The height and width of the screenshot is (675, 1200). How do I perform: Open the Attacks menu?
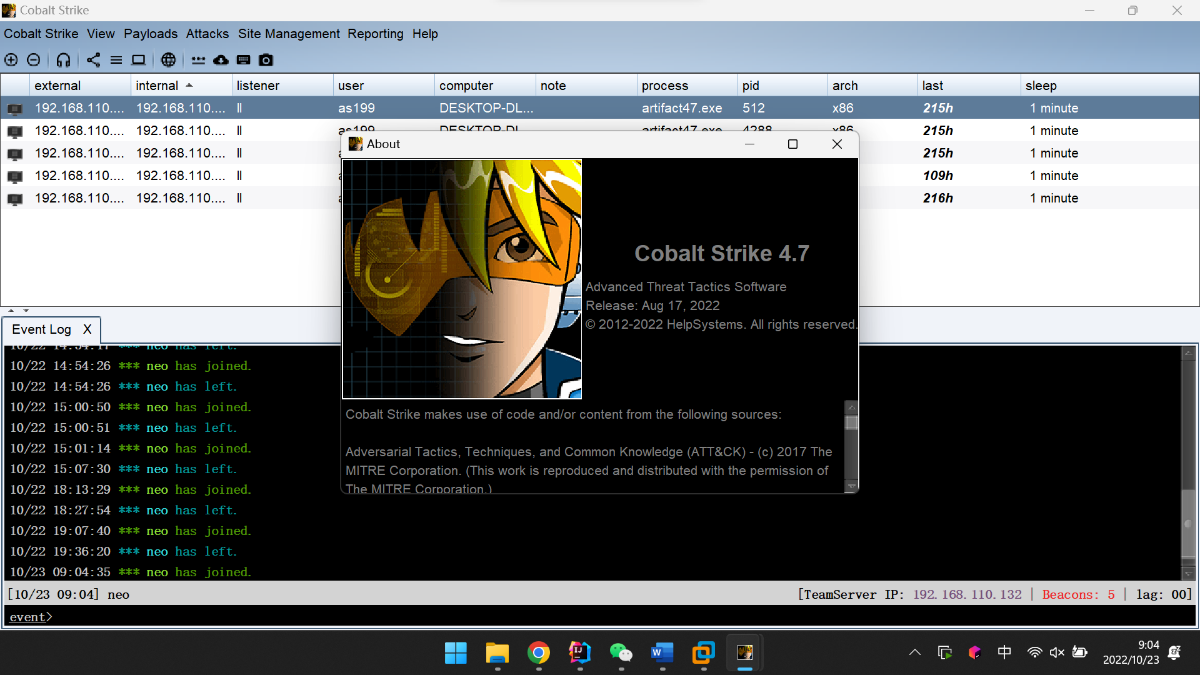pos(207,34)
